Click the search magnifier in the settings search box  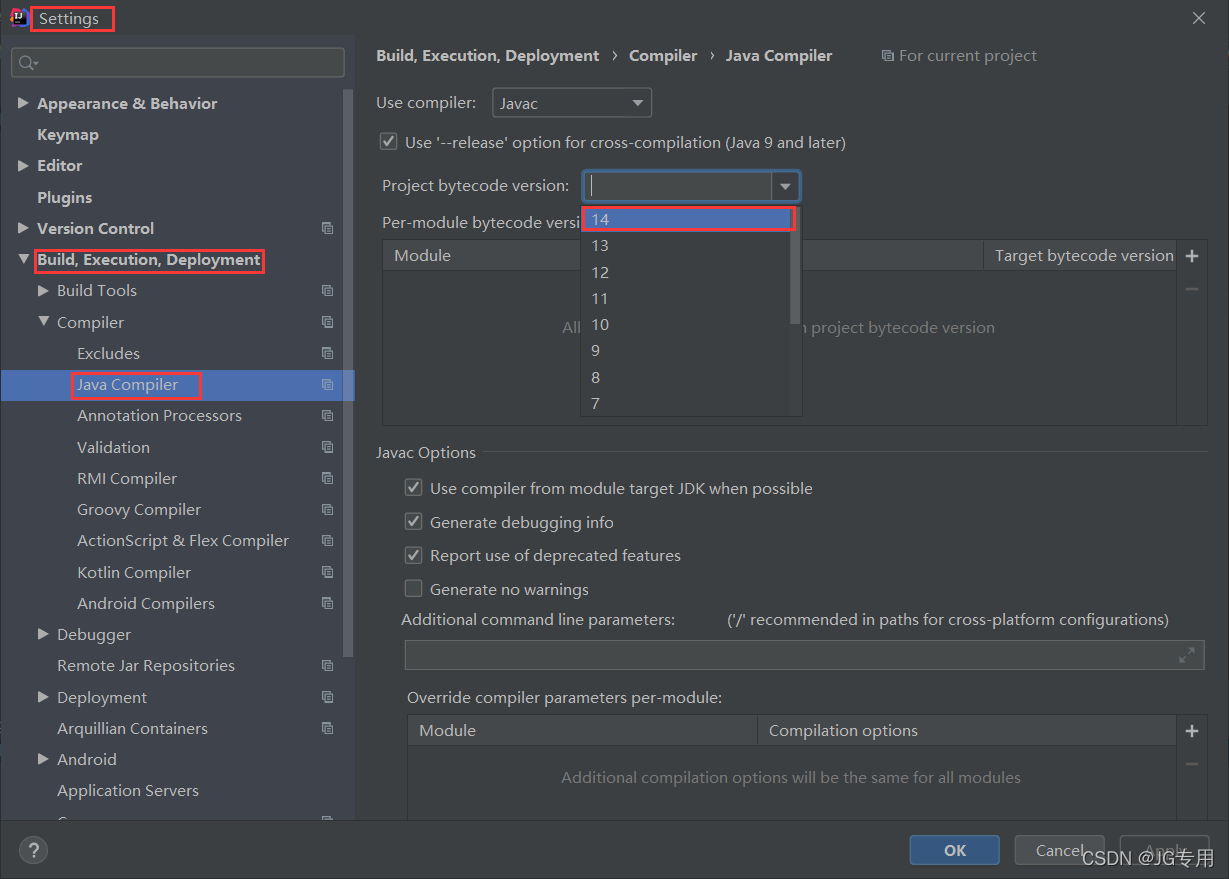(x=26, y=62)
